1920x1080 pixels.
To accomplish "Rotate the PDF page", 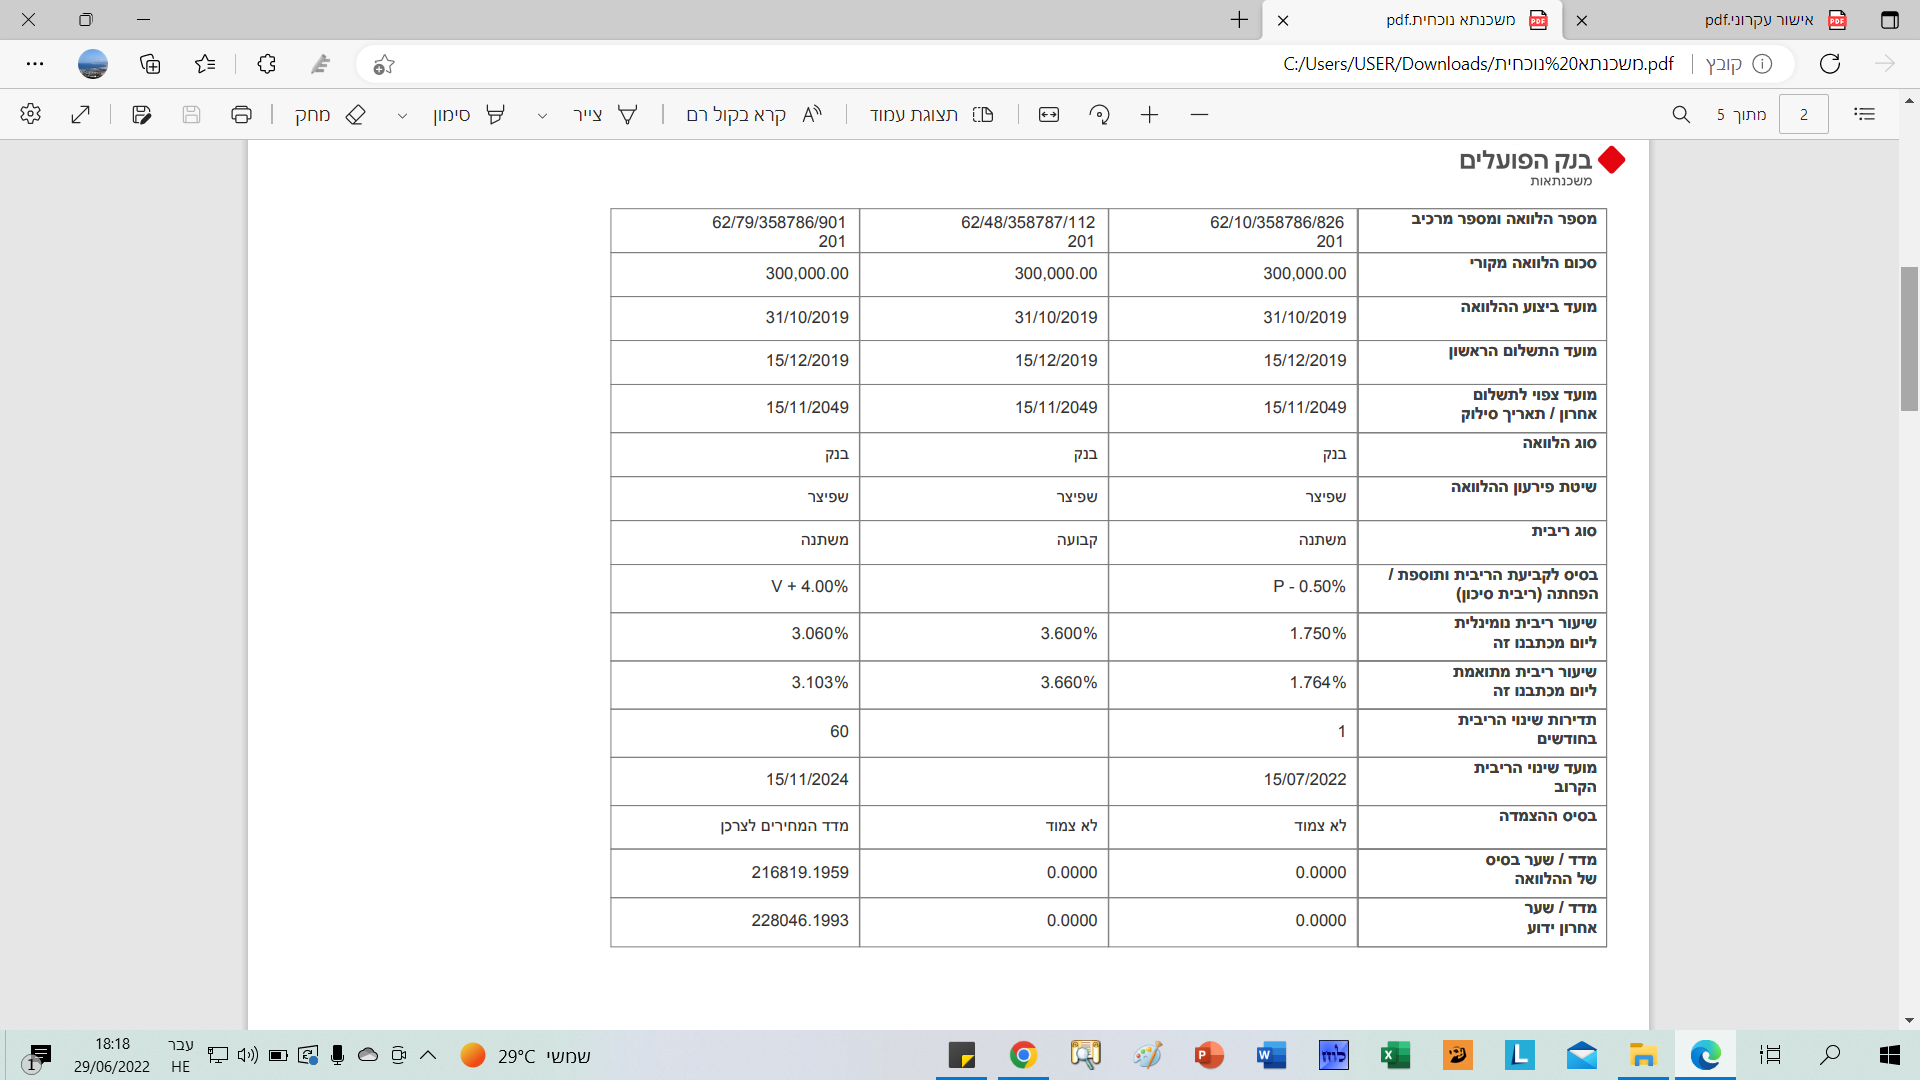I will point(1099,115).
